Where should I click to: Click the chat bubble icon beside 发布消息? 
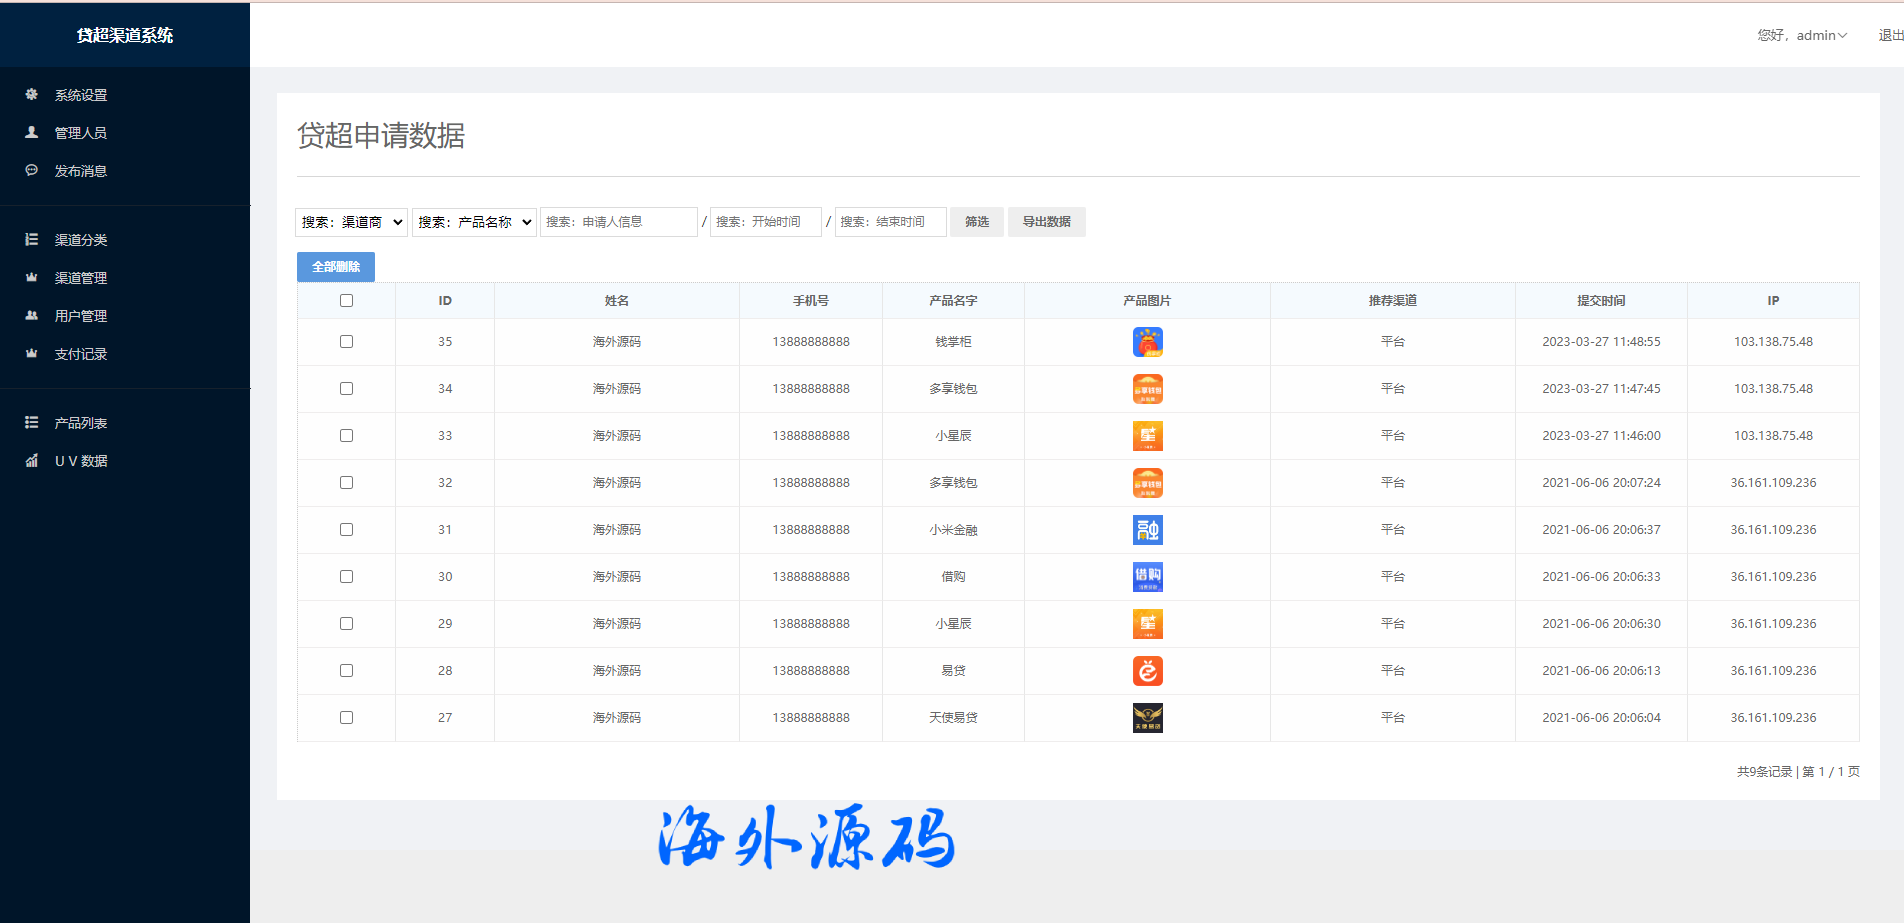click(32, 170)
